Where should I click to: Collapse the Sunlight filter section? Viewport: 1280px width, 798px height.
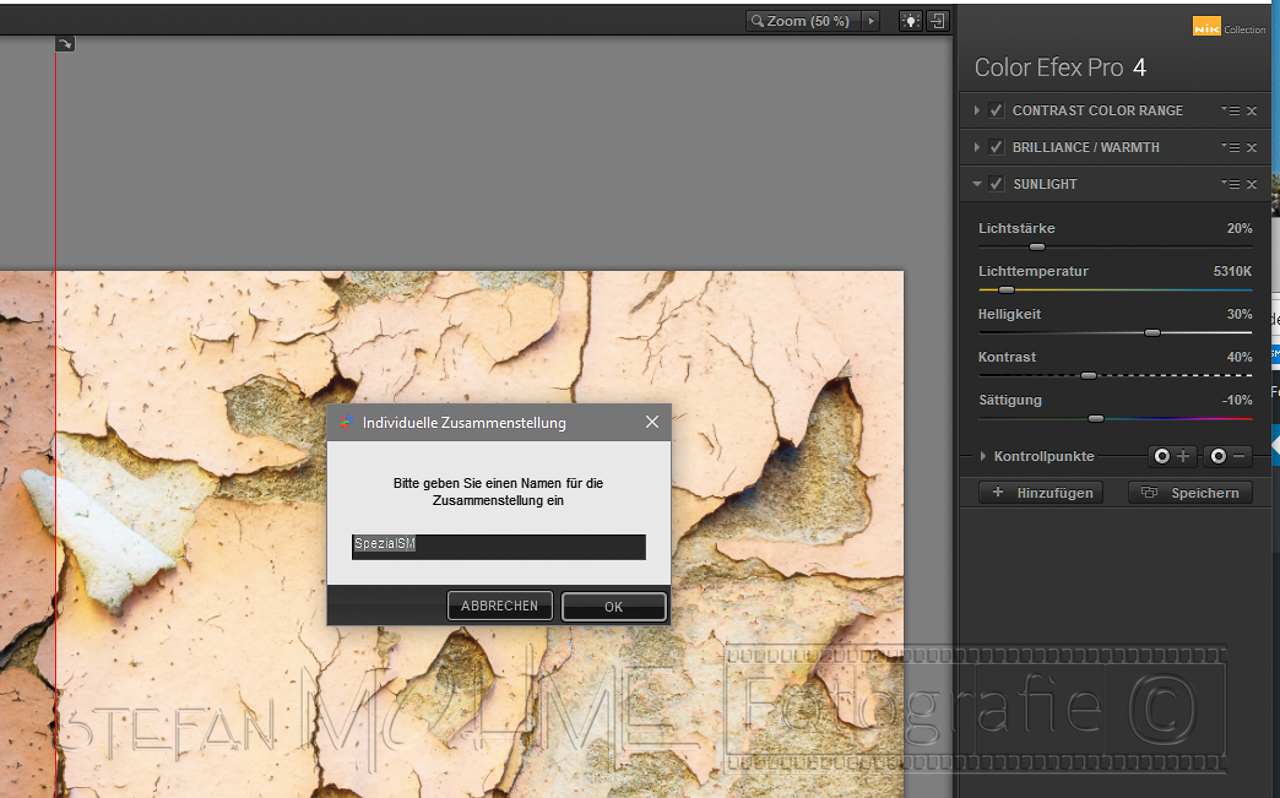point(976,184)
